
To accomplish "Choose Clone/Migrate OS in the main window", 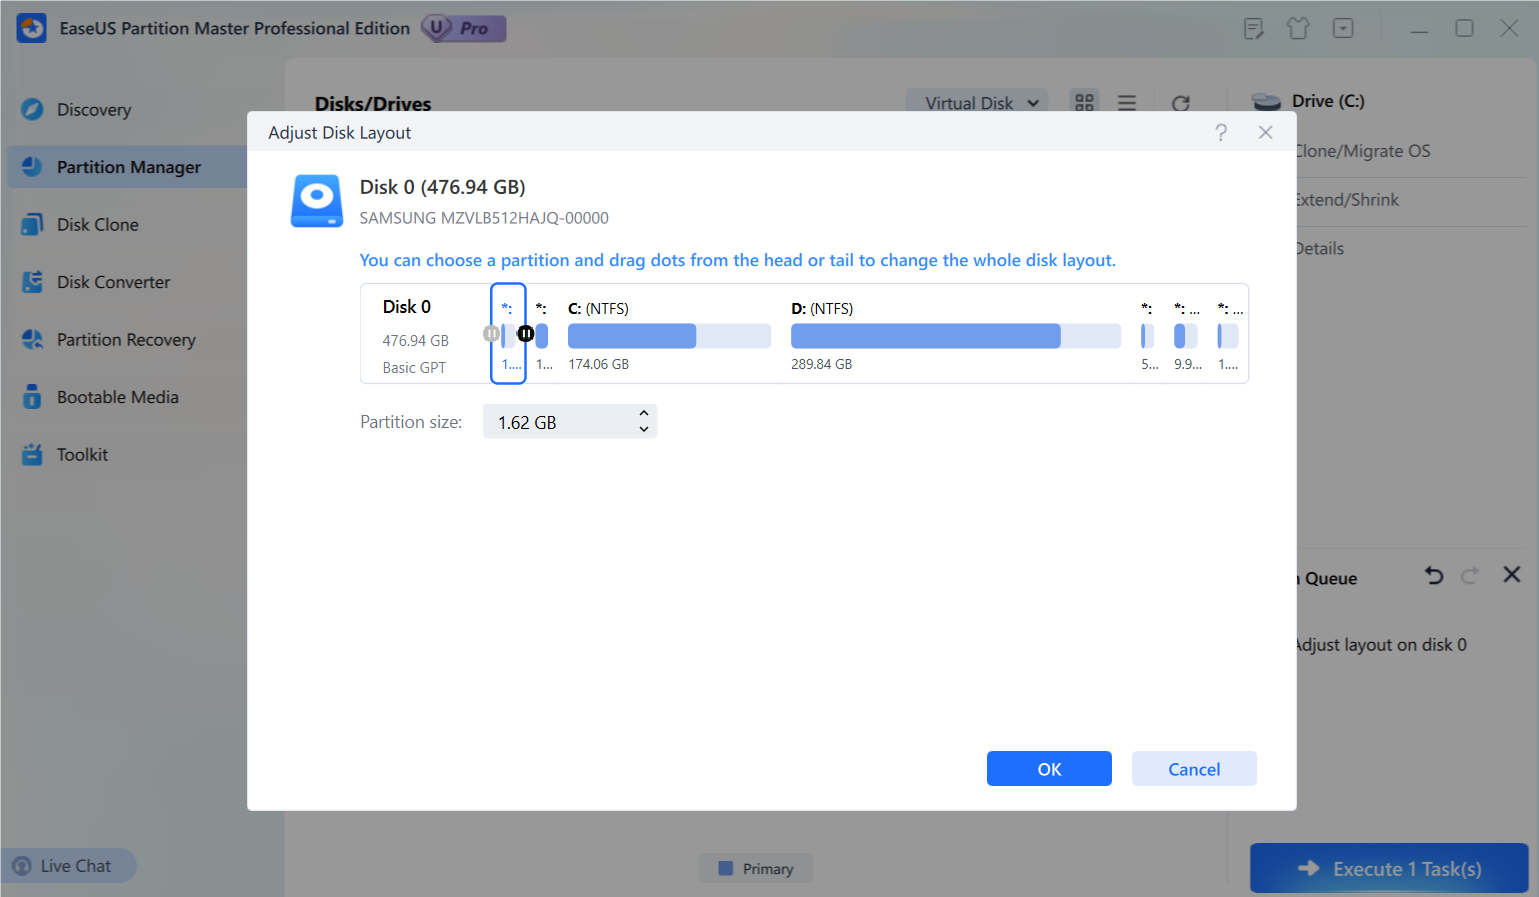I will [1362, 151].
